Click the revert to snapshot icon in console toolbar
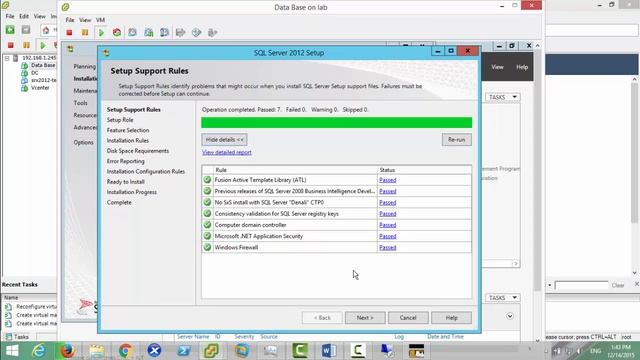Image resolution: width=640 pixels, height=360 pixels. tap(149, 32)
